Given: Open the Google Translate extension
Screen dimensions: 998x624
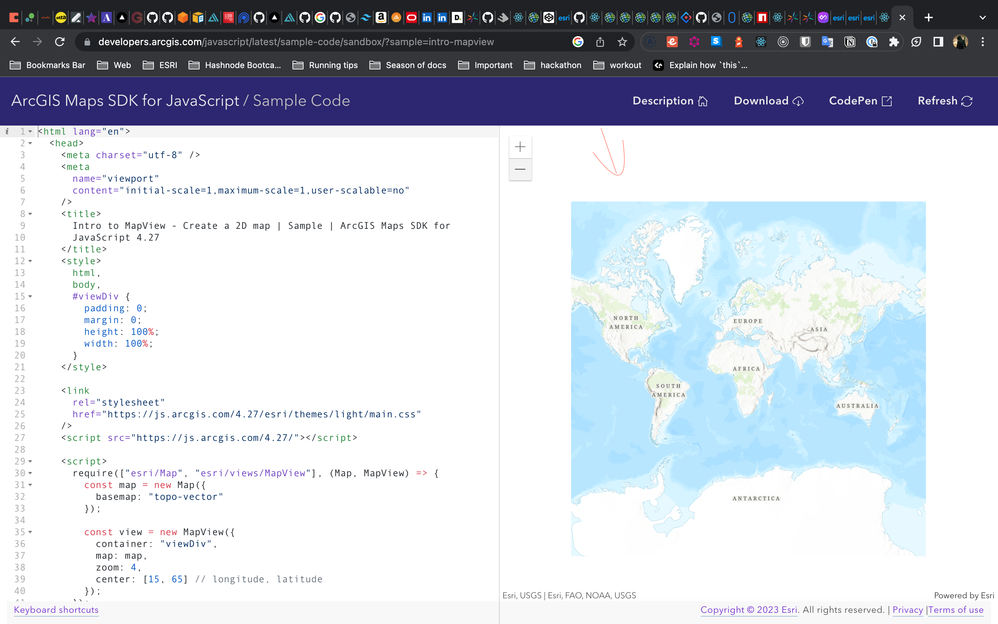Looking at the screenshot, I should point(827,41).
